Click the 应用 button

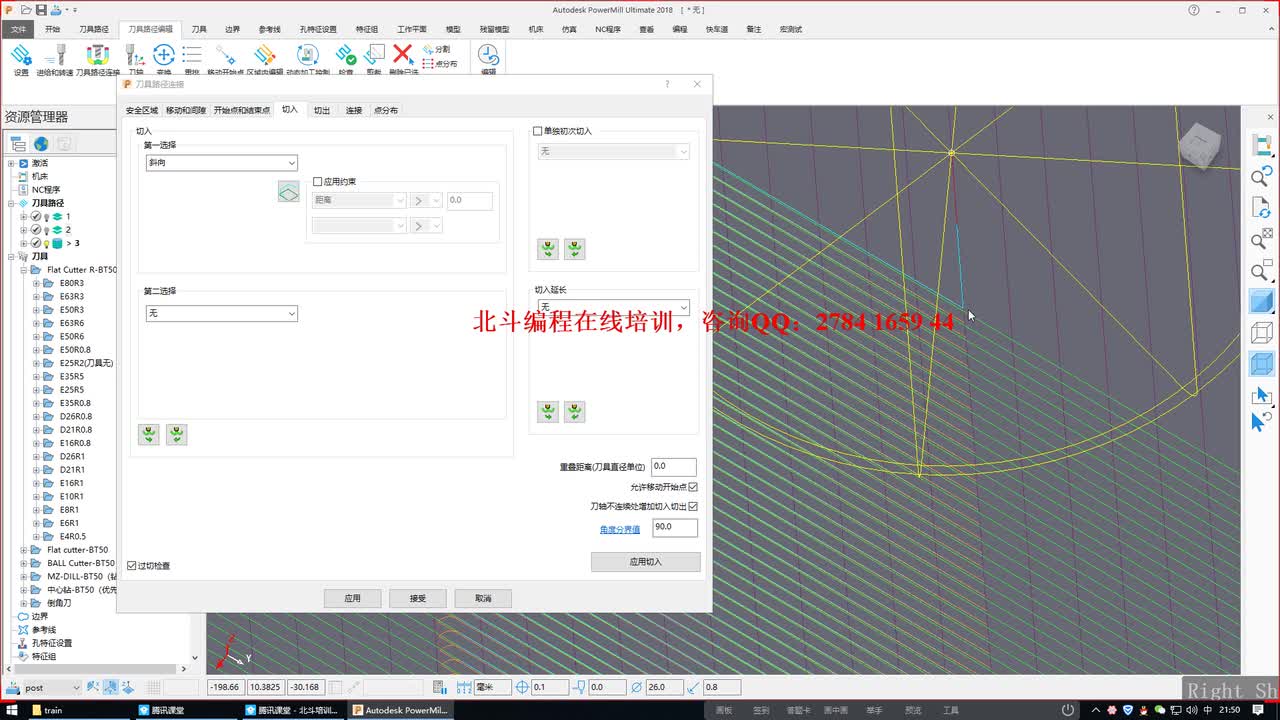(x=352, y=598)
